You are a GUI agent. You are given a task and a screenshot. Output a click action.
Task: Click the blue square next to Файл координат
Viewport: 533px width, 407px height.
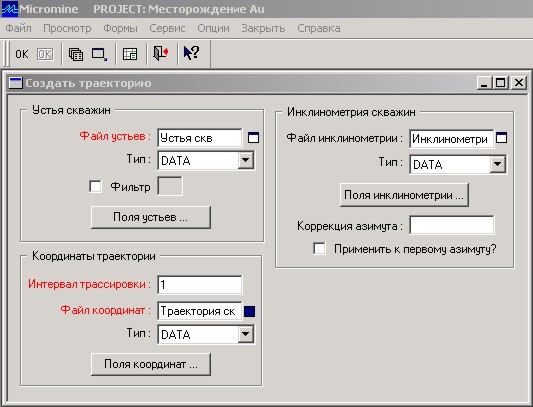pos(250,311)
